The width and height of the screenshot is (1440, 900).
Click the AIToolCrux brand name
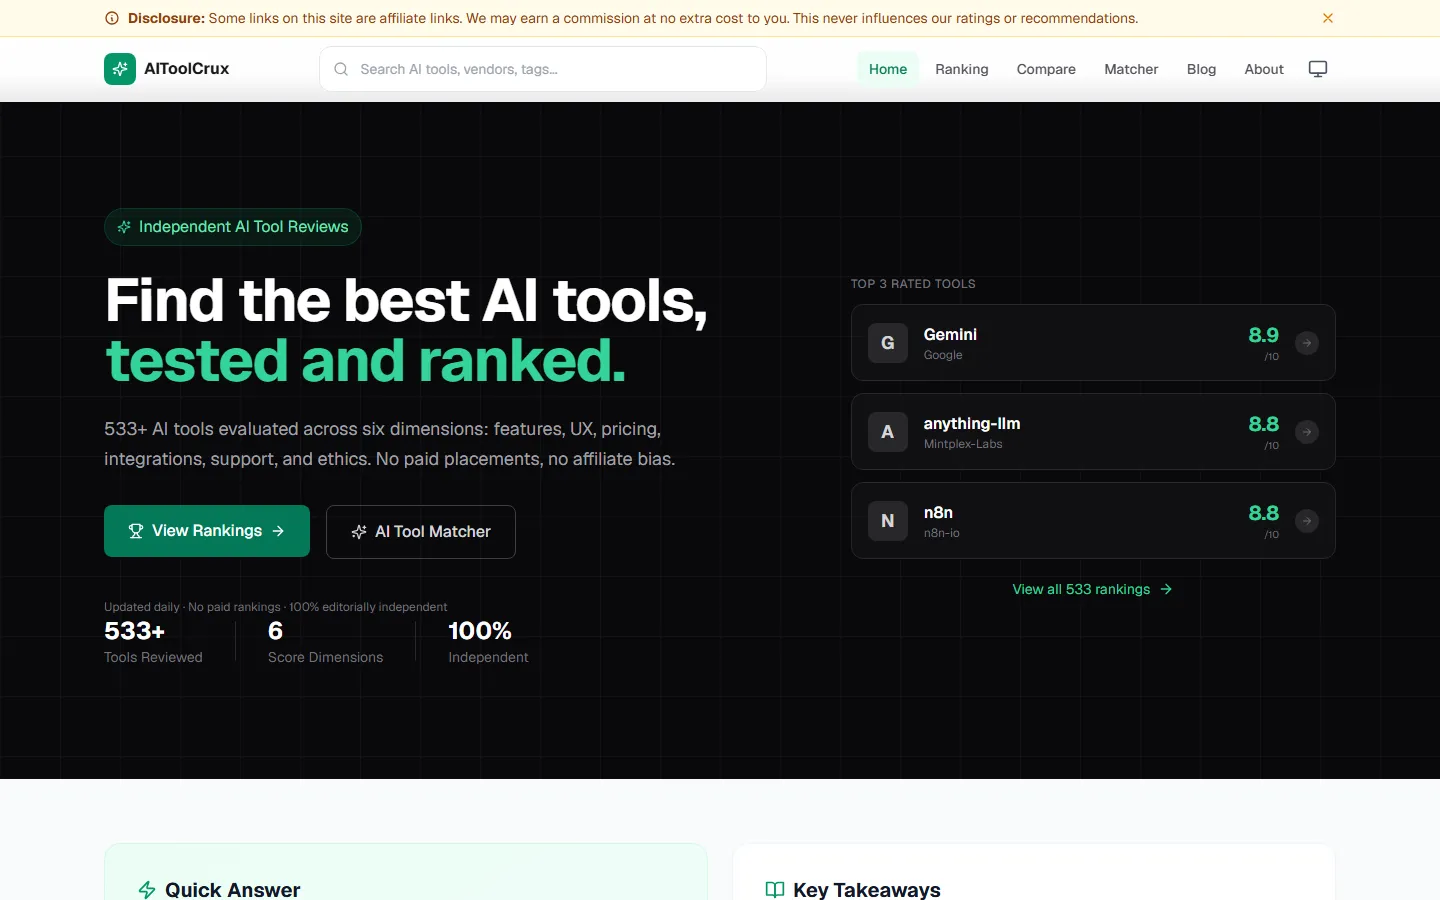[187, 69]
